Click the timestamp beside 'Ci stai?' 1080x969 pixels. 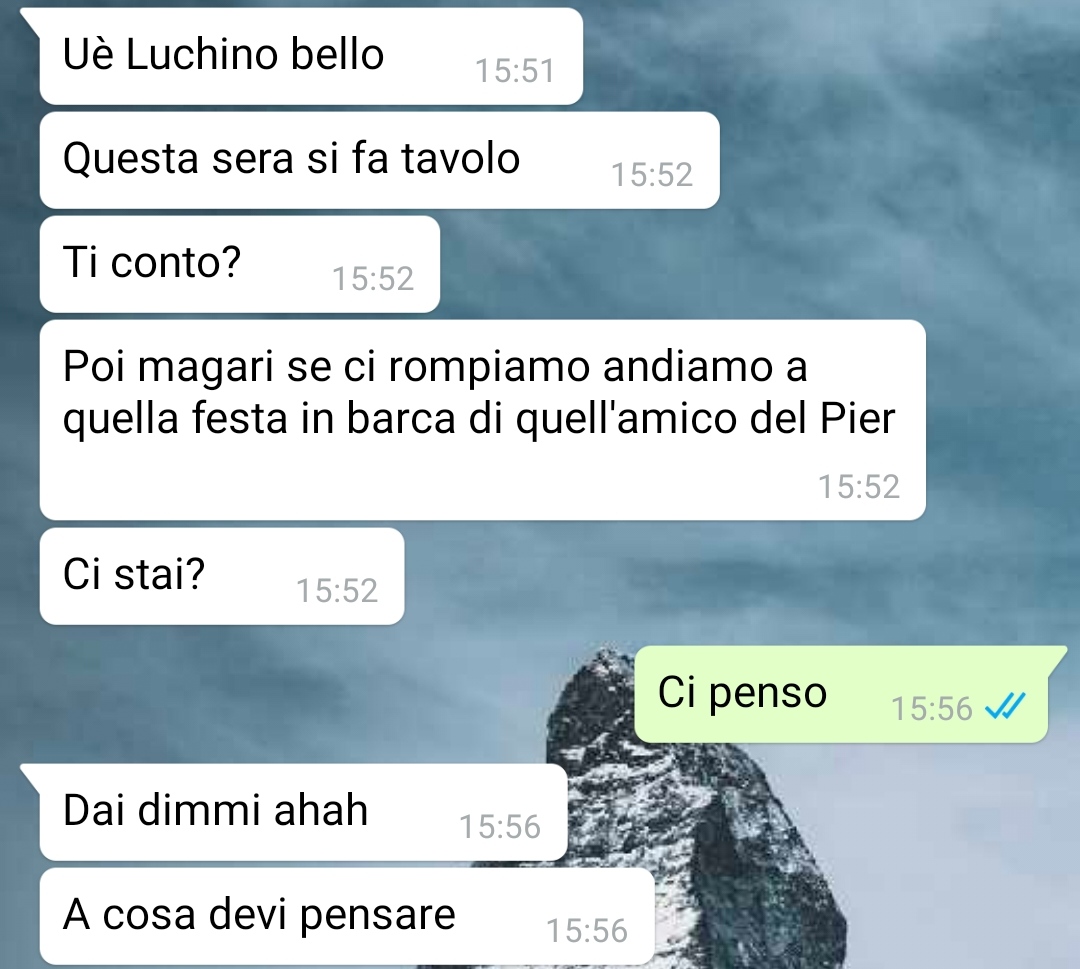(337, 591)
